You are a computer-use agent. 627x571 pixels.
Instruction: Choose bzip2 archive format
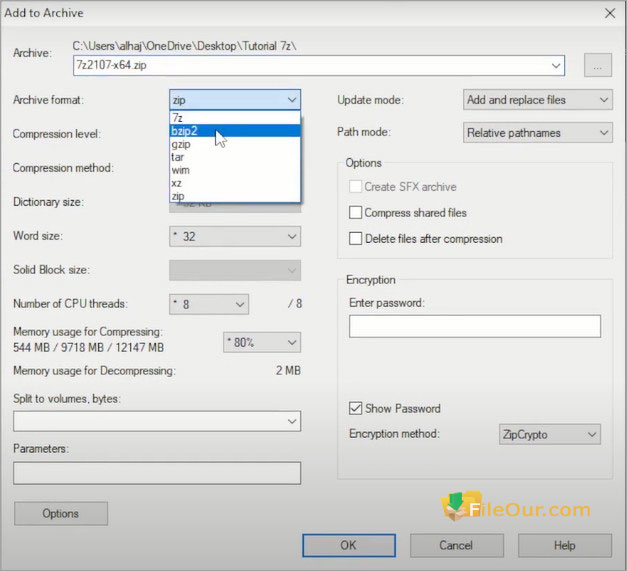[235, 131]
